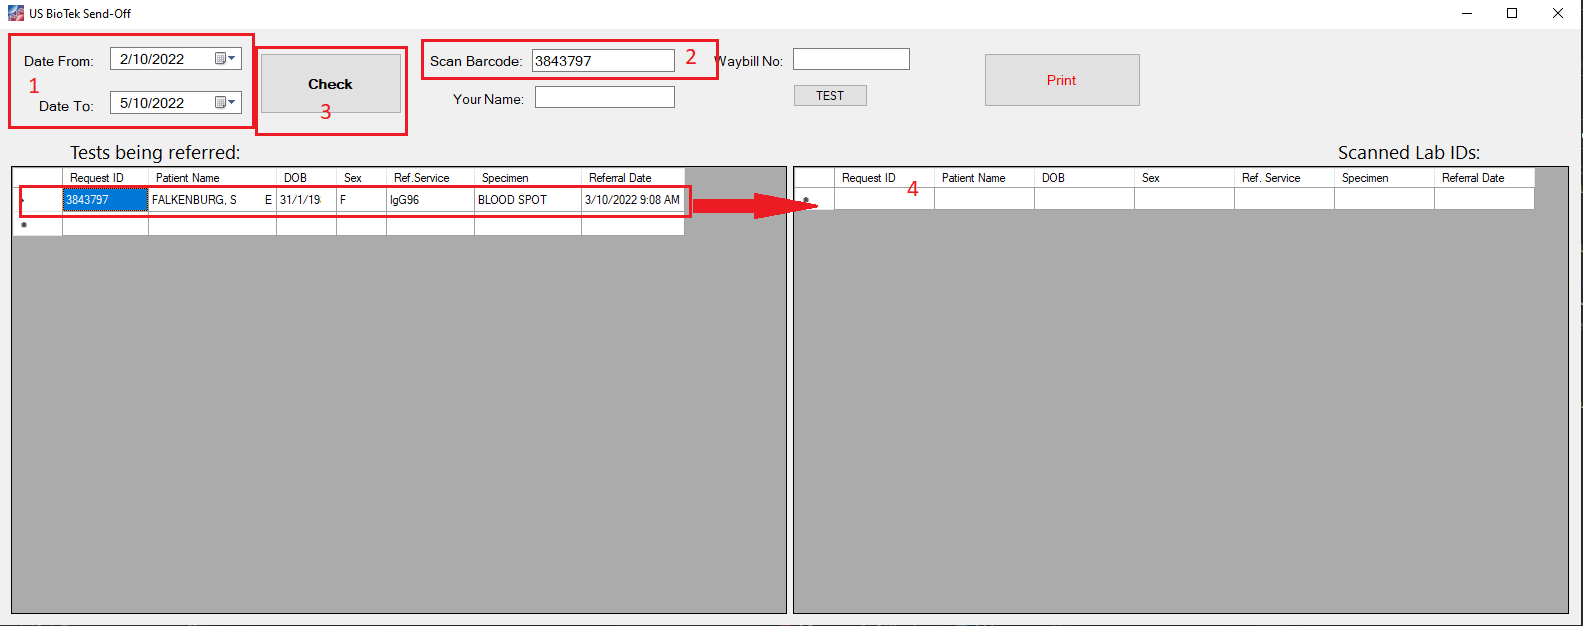The image size is (1583, 626).
Task: Click Specimen header in Scanned Lab IDs grid
Action: pyautogui.click(x=1385, y=178)
